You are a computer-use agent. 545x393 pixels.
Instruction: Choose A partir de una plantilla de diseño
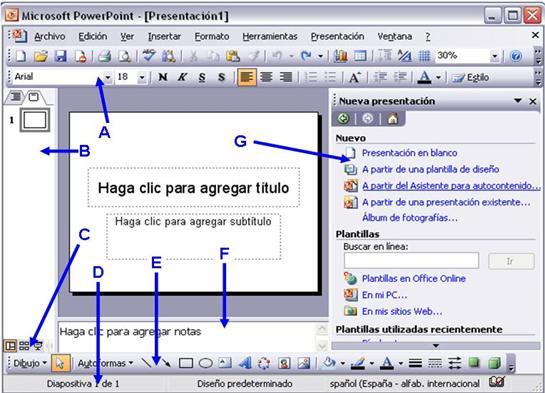tap(430, 169)
